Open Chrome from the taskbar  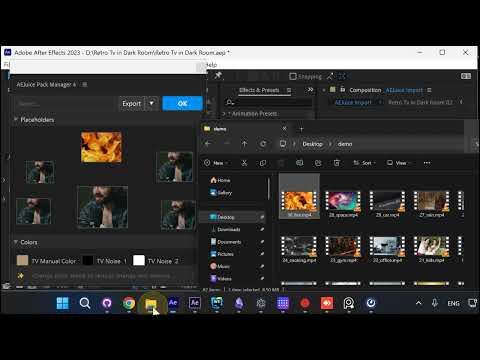129,303
